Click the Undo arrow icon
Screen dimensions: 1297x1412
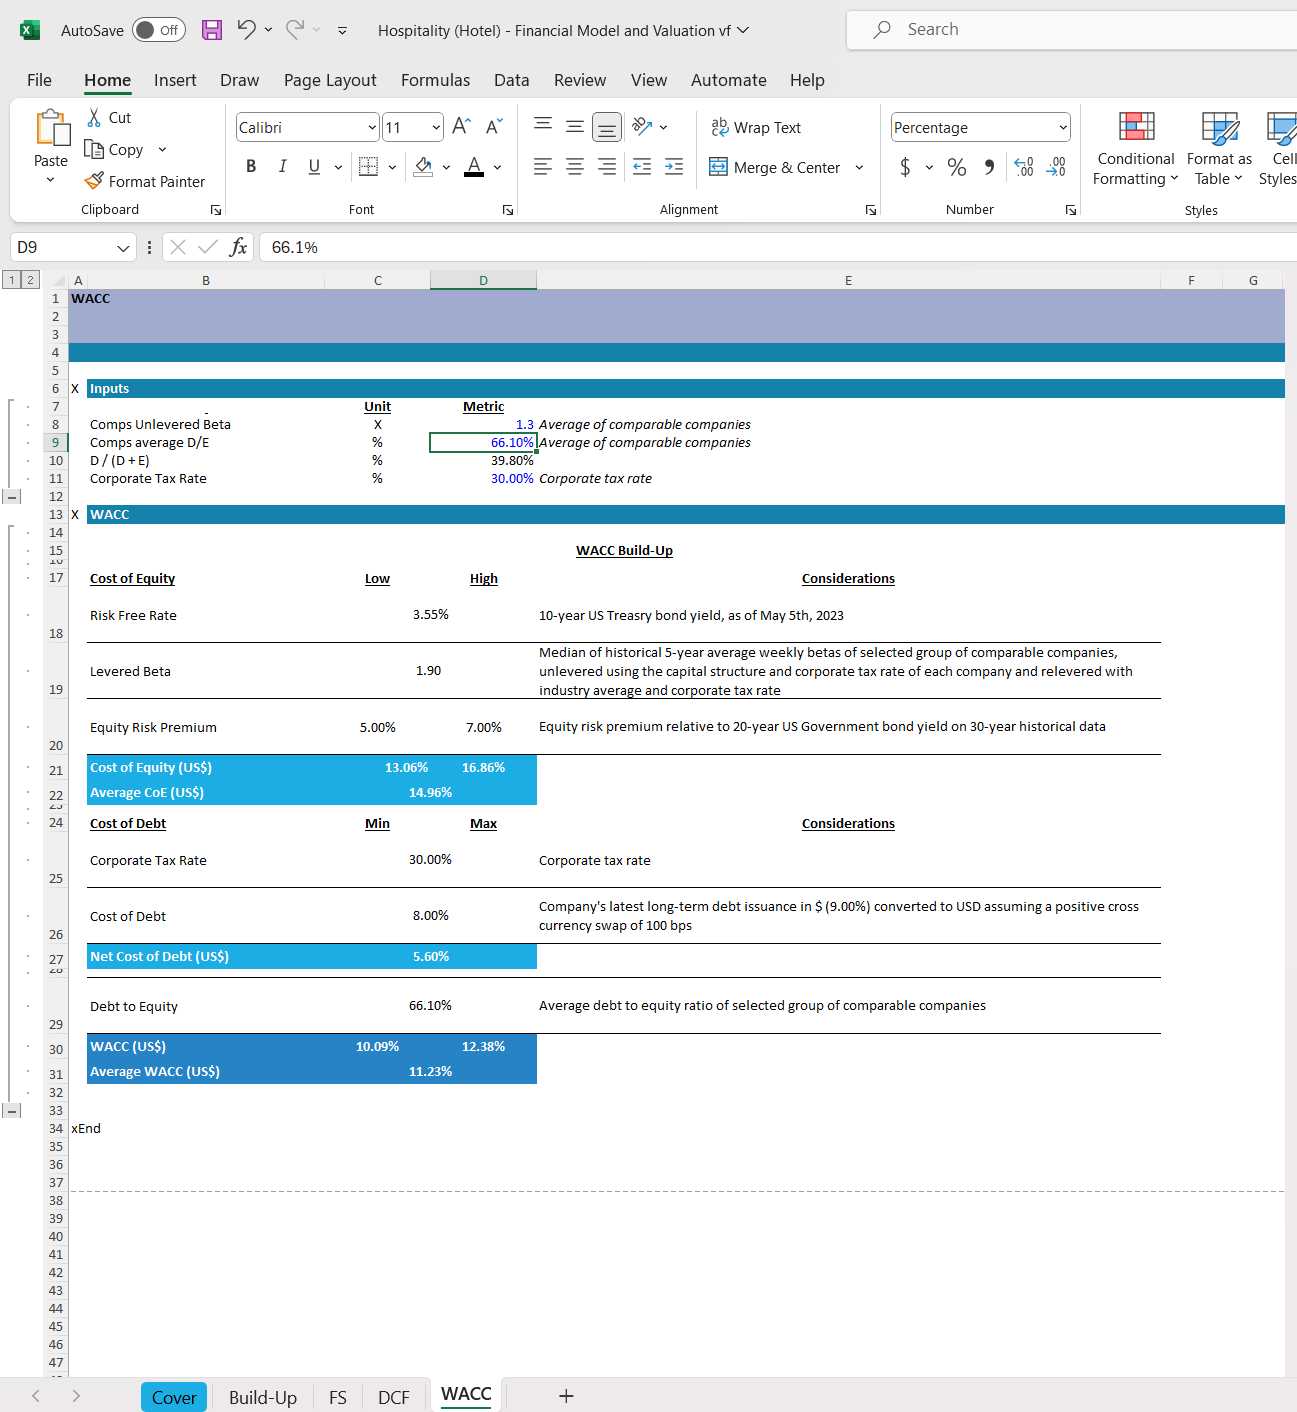pos(246,30)
